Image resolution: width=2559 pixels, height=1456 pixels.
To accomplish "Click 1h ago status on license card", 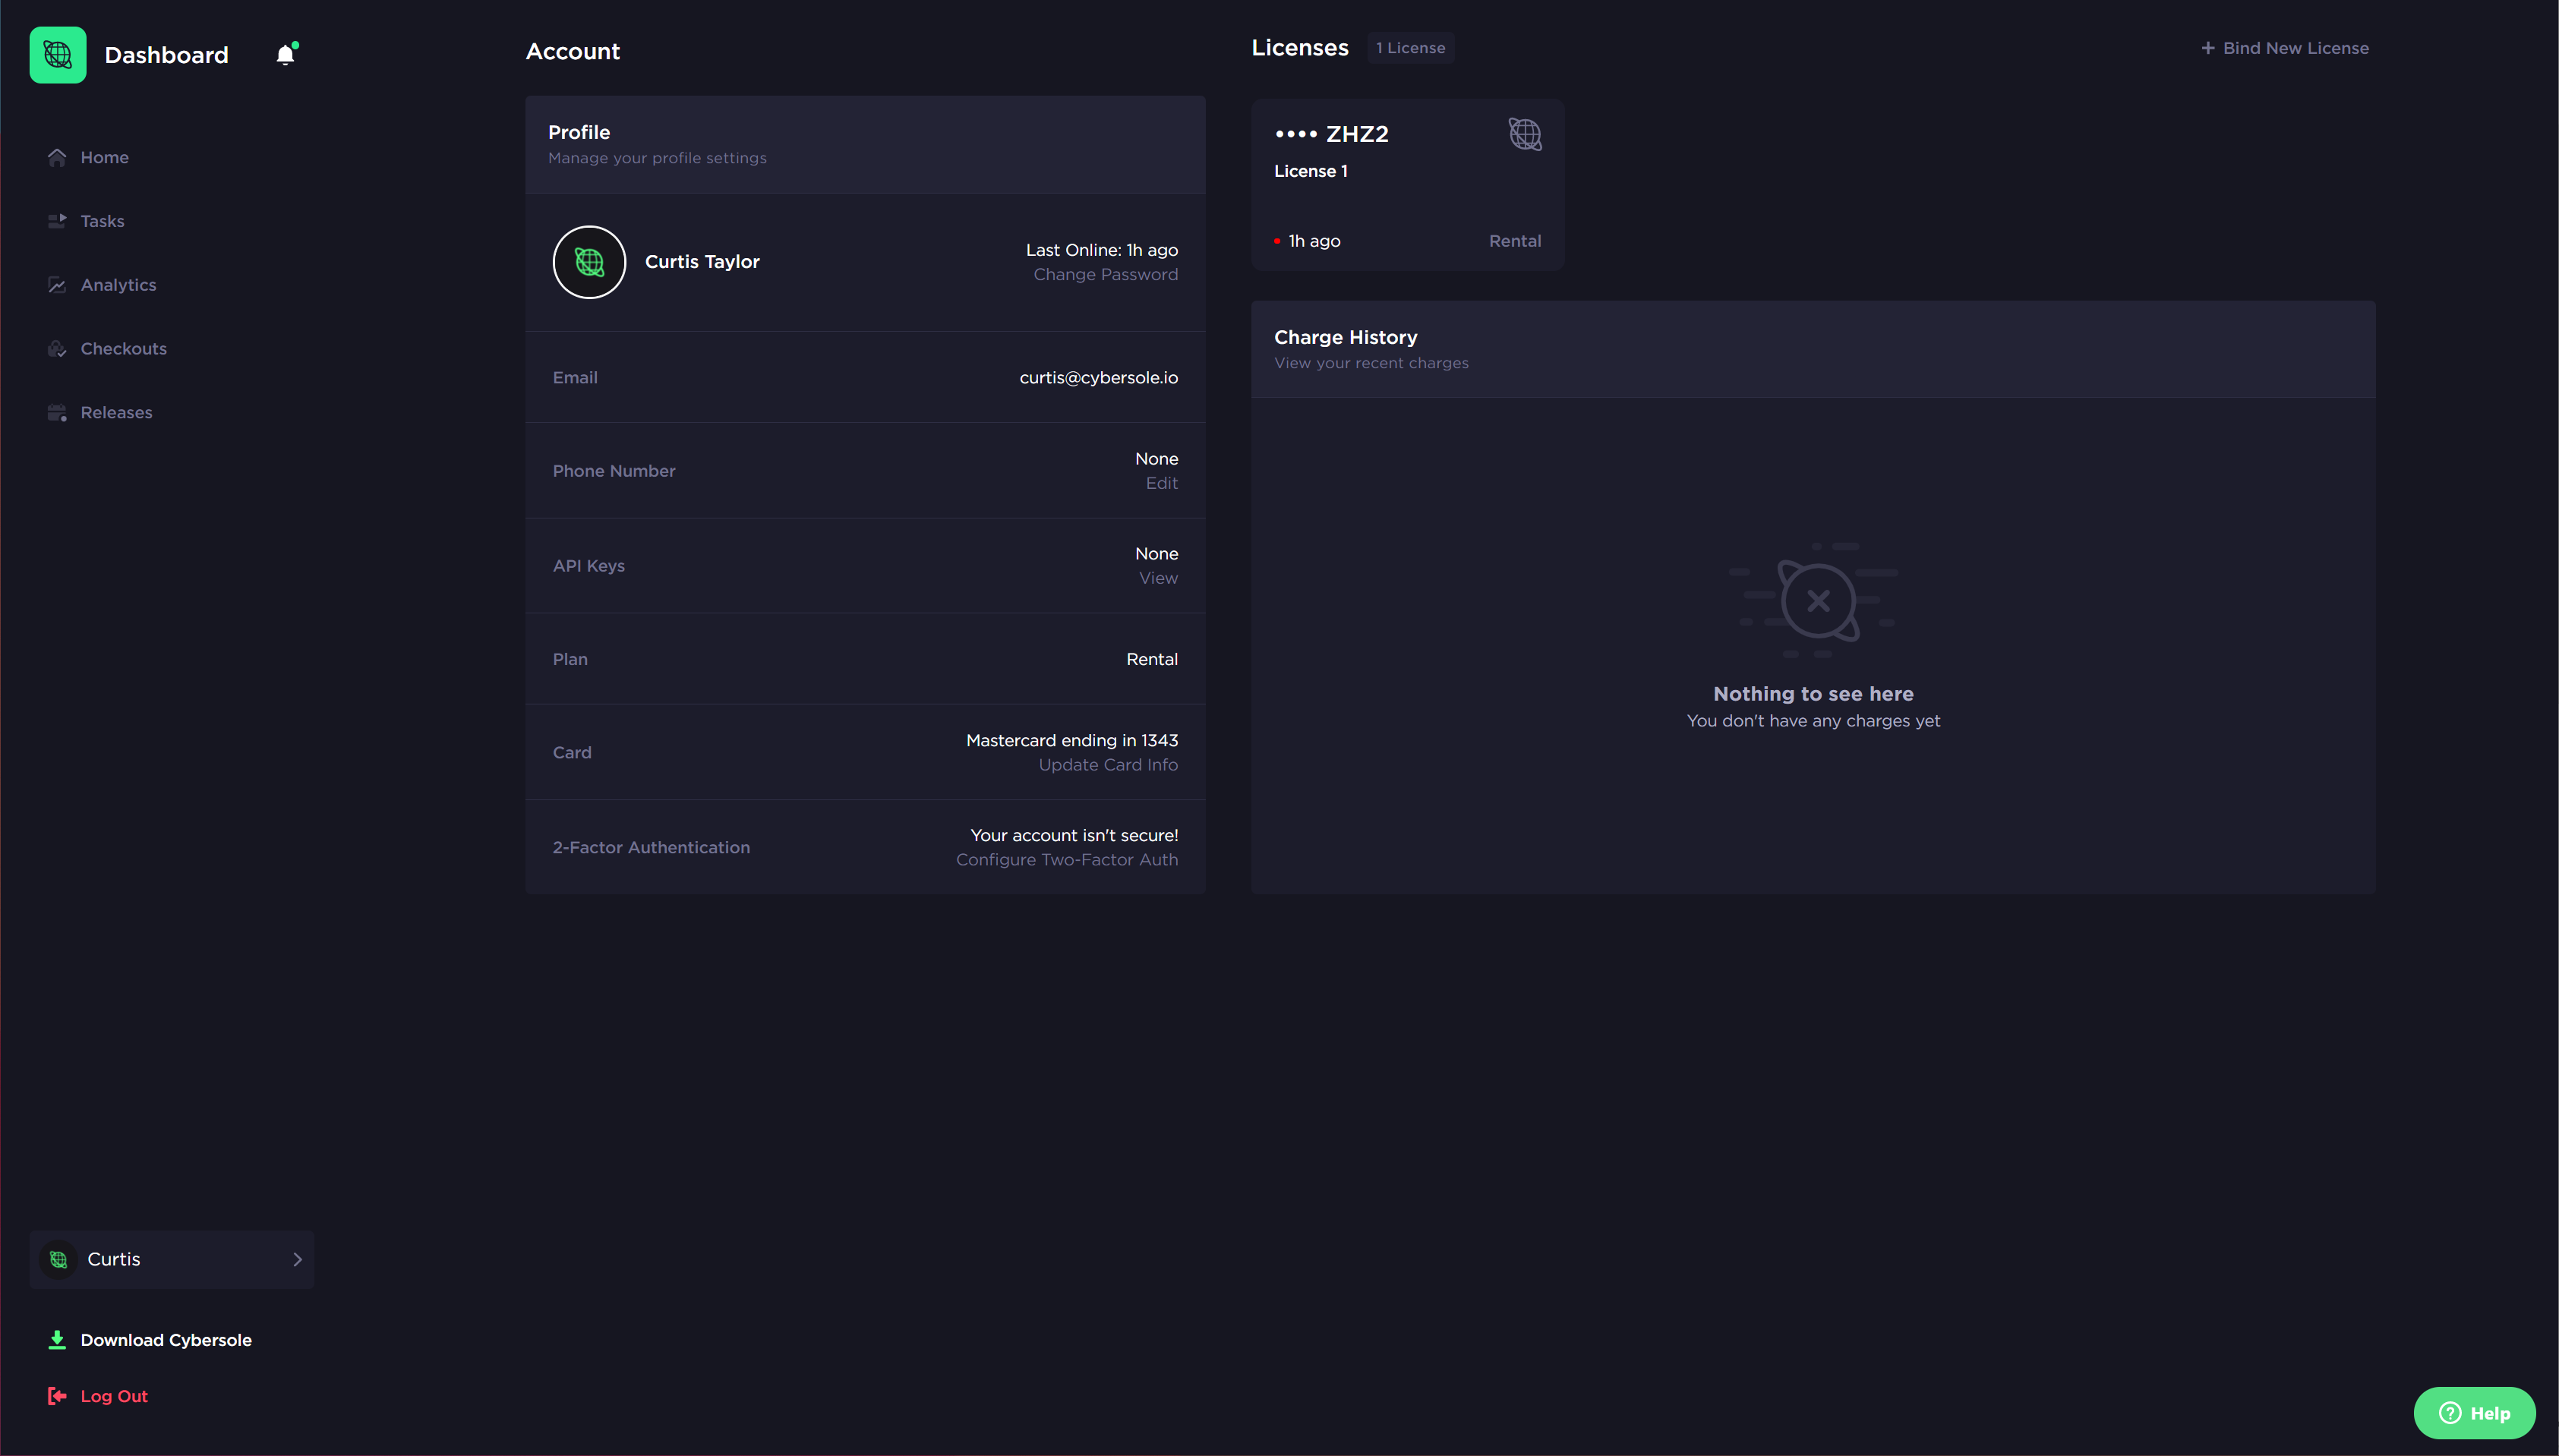I will [1313, 241].
